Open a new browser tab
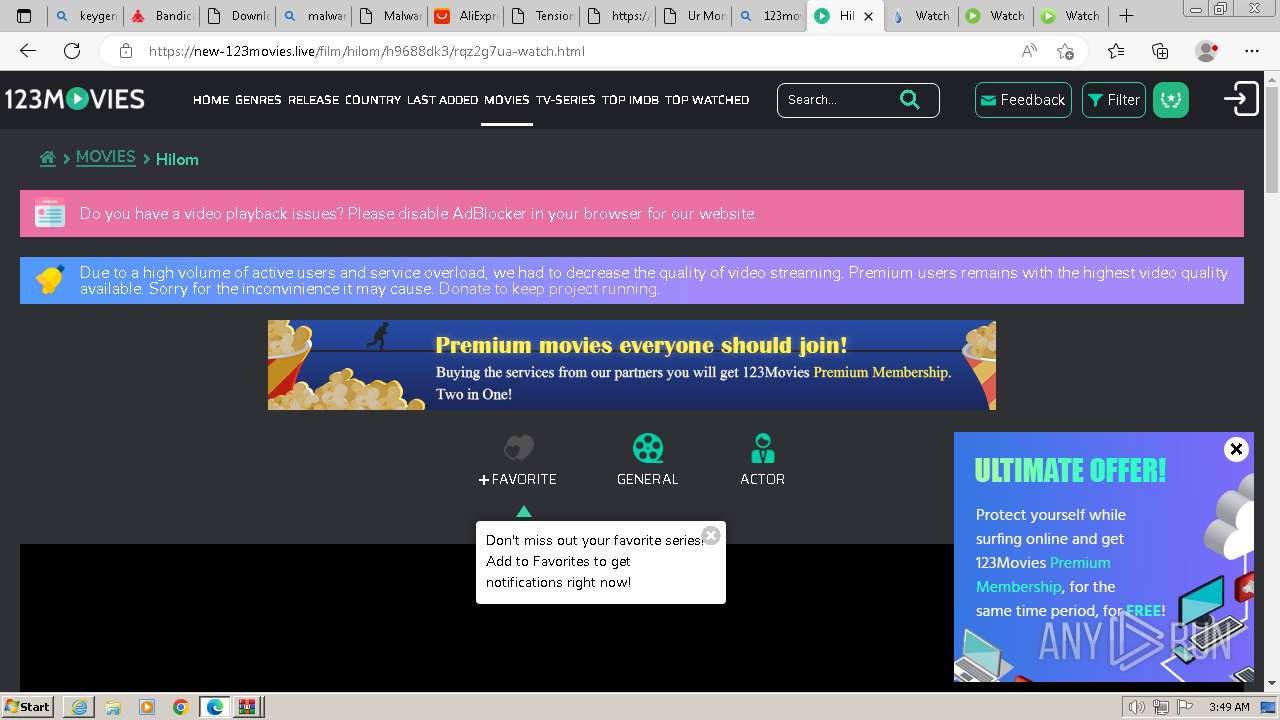 tap(1126, 16)
